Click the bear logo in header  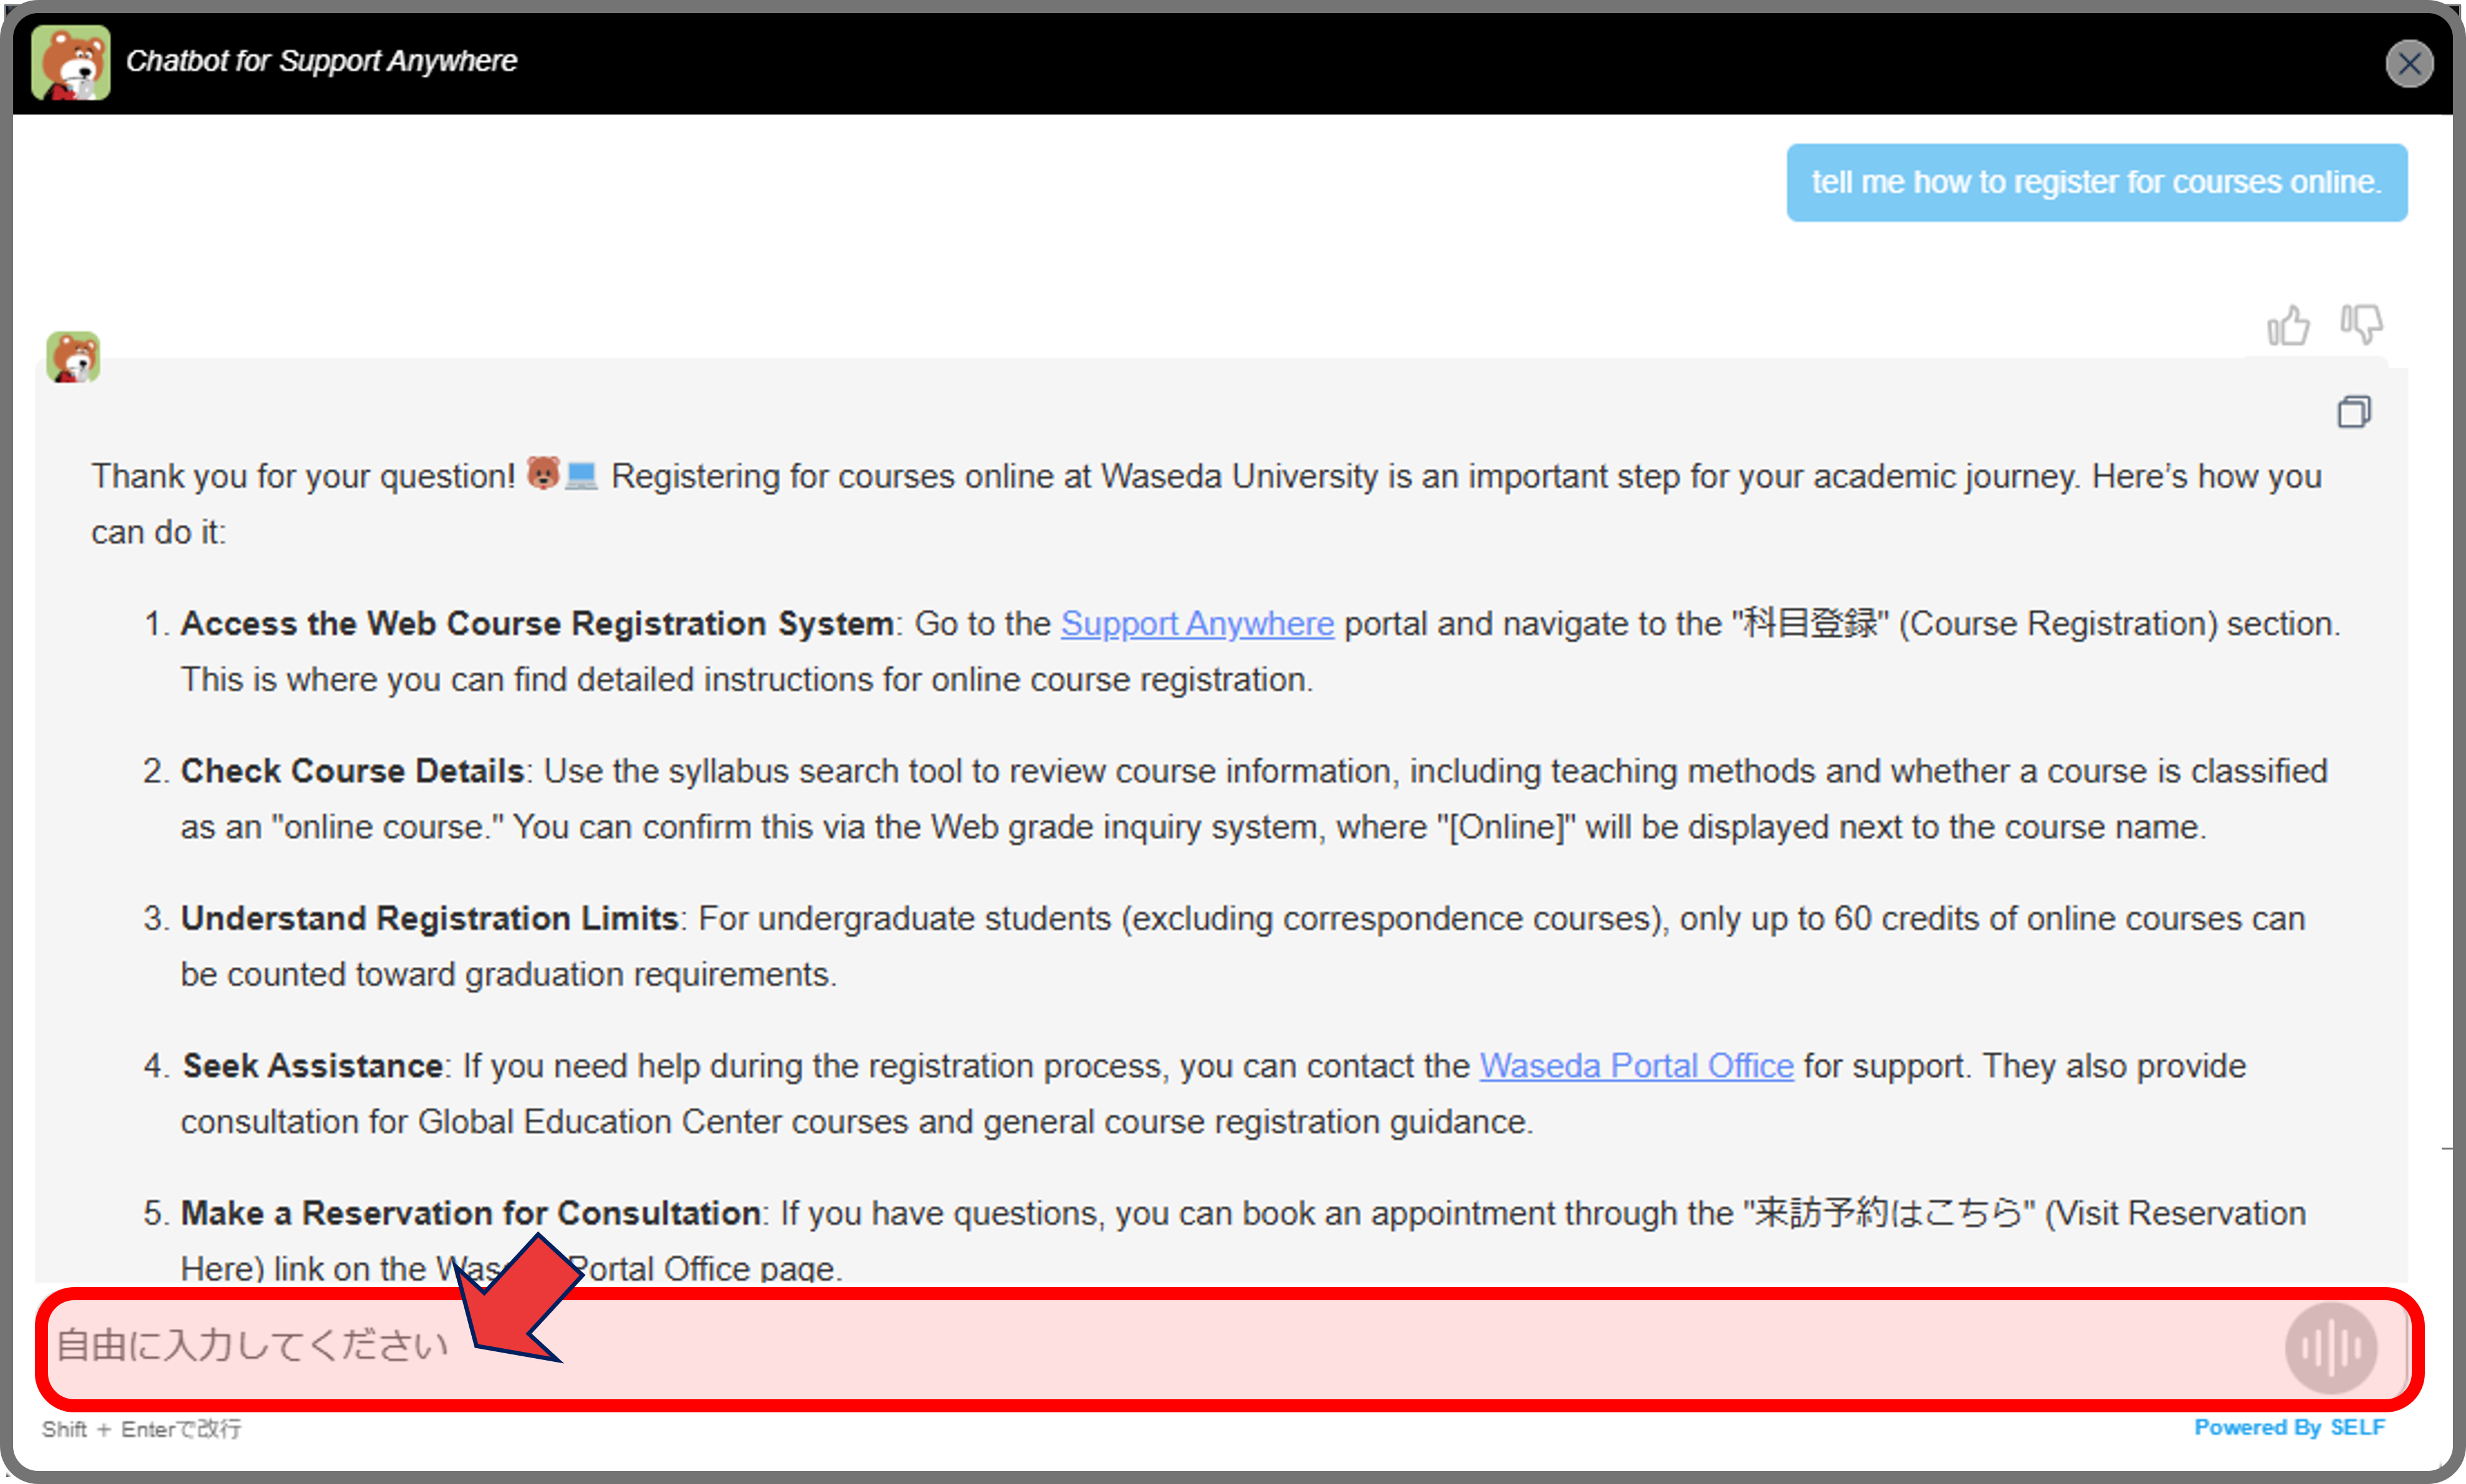click(70, 62)
